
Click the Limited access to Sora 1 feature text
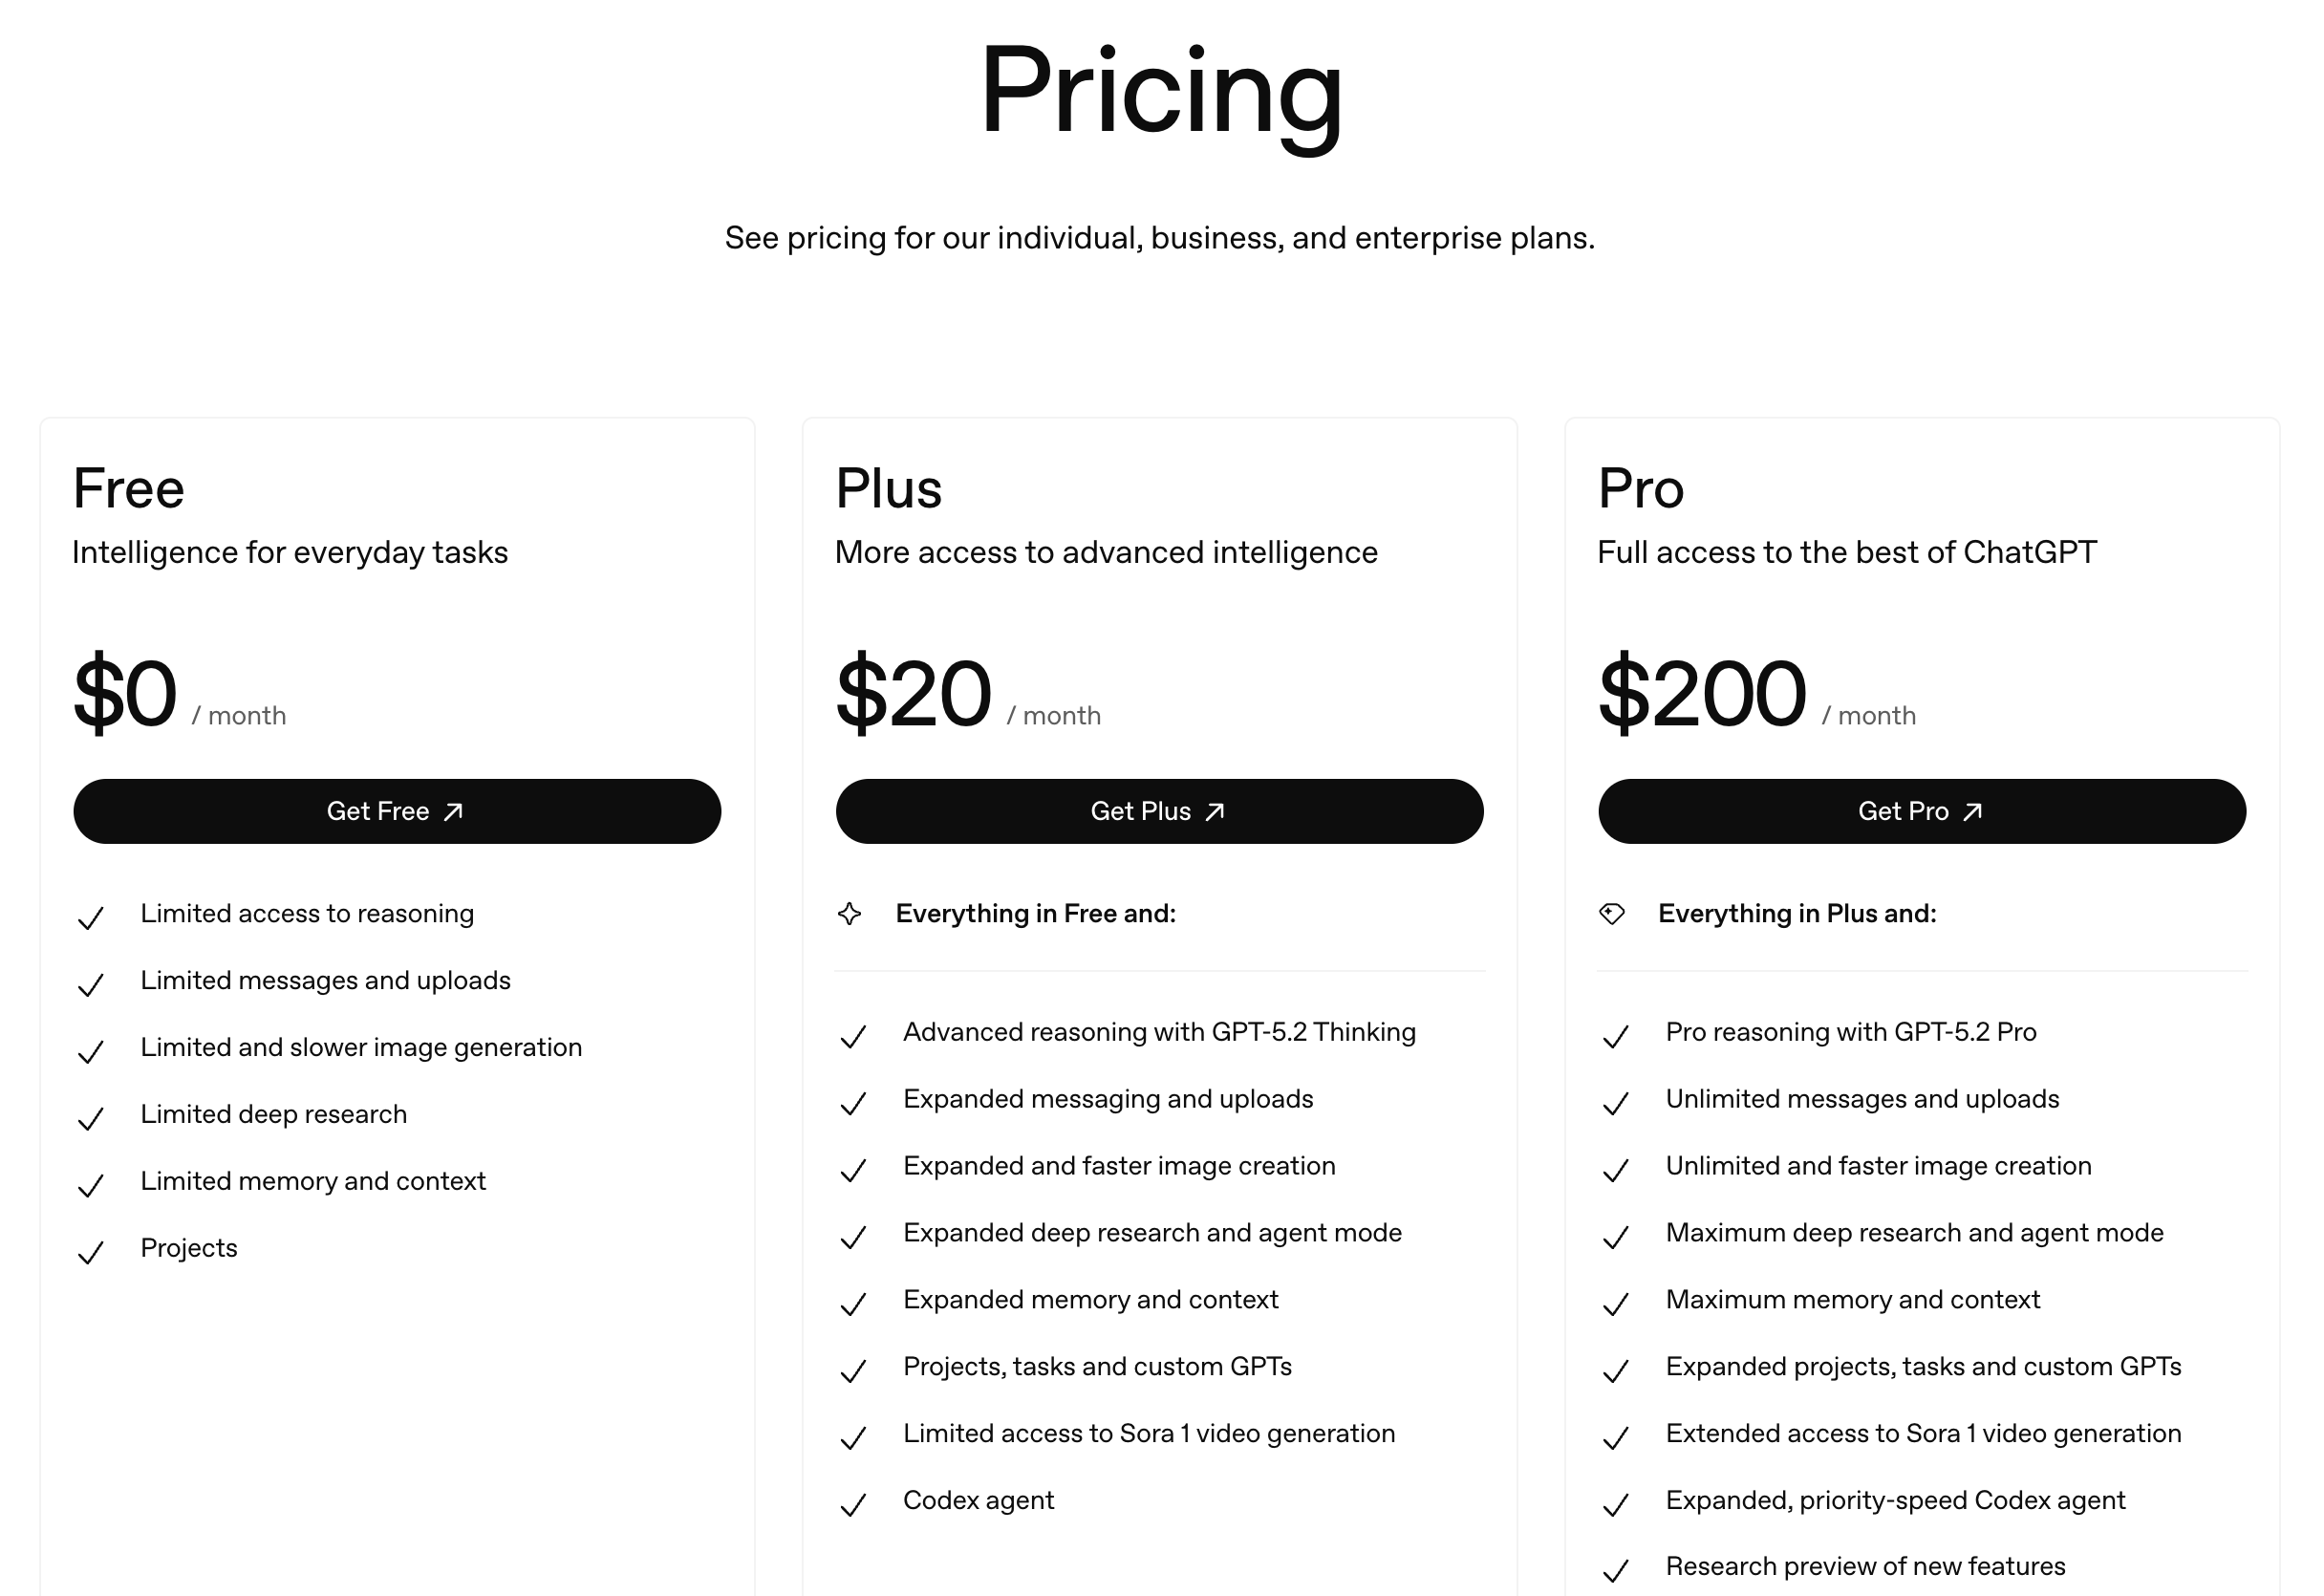coord(1148,1434)
